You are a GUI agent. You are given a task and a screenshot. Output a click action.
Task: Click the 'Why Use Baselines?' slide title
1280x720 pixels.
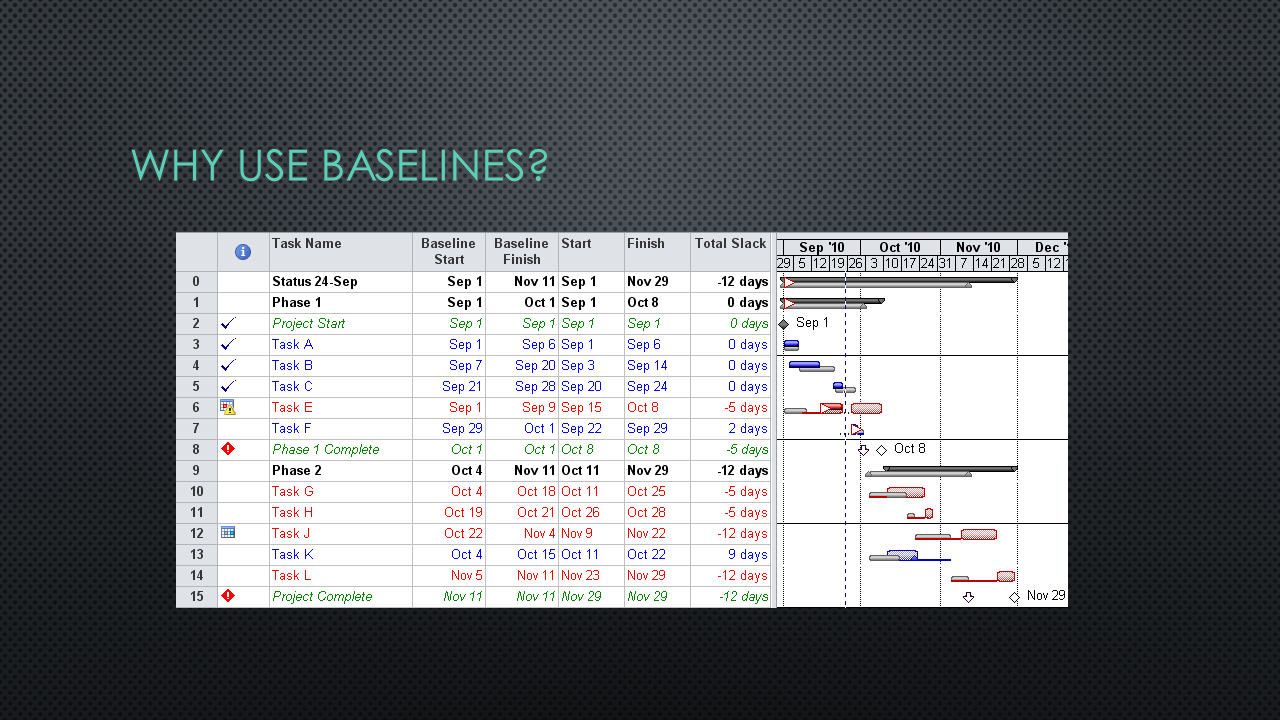[340, 165]
